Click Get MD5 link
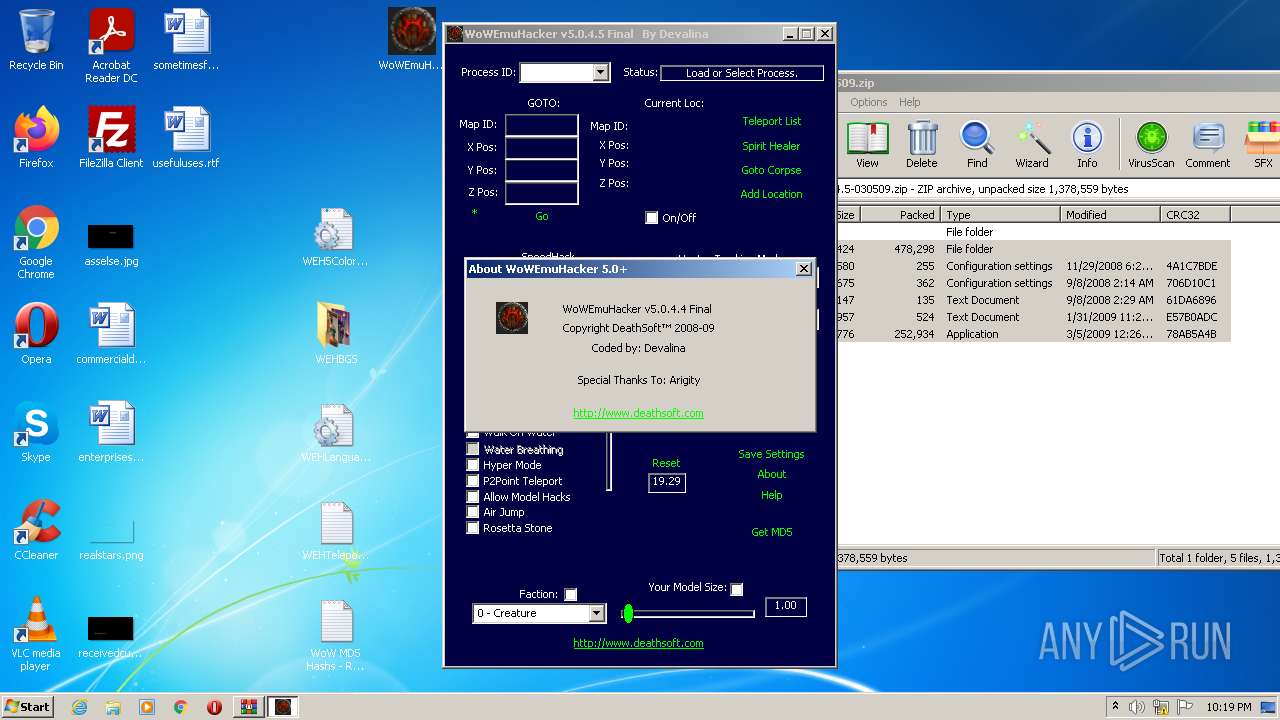 pyautogui.click(x=771, y=532)
